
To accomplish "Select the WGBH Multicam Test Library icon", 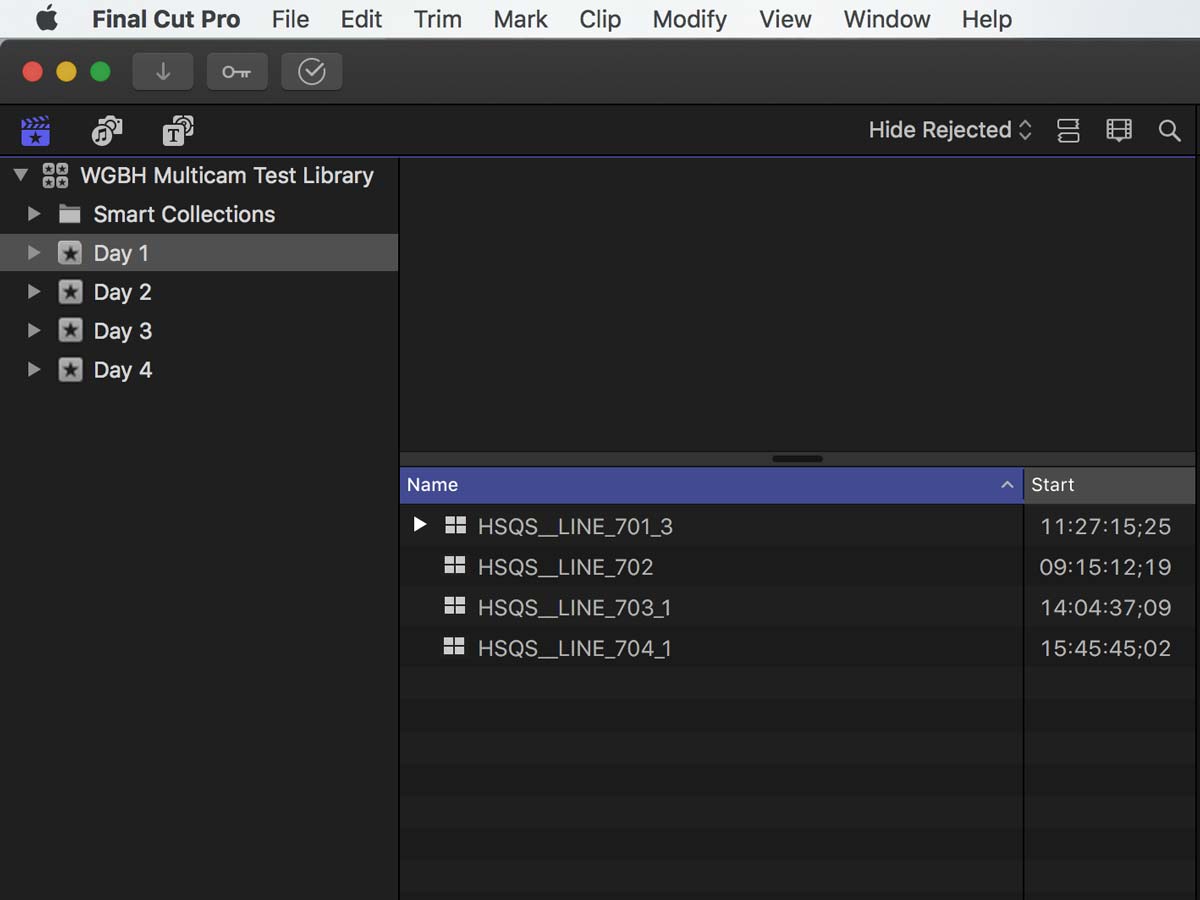I will 55,176.
